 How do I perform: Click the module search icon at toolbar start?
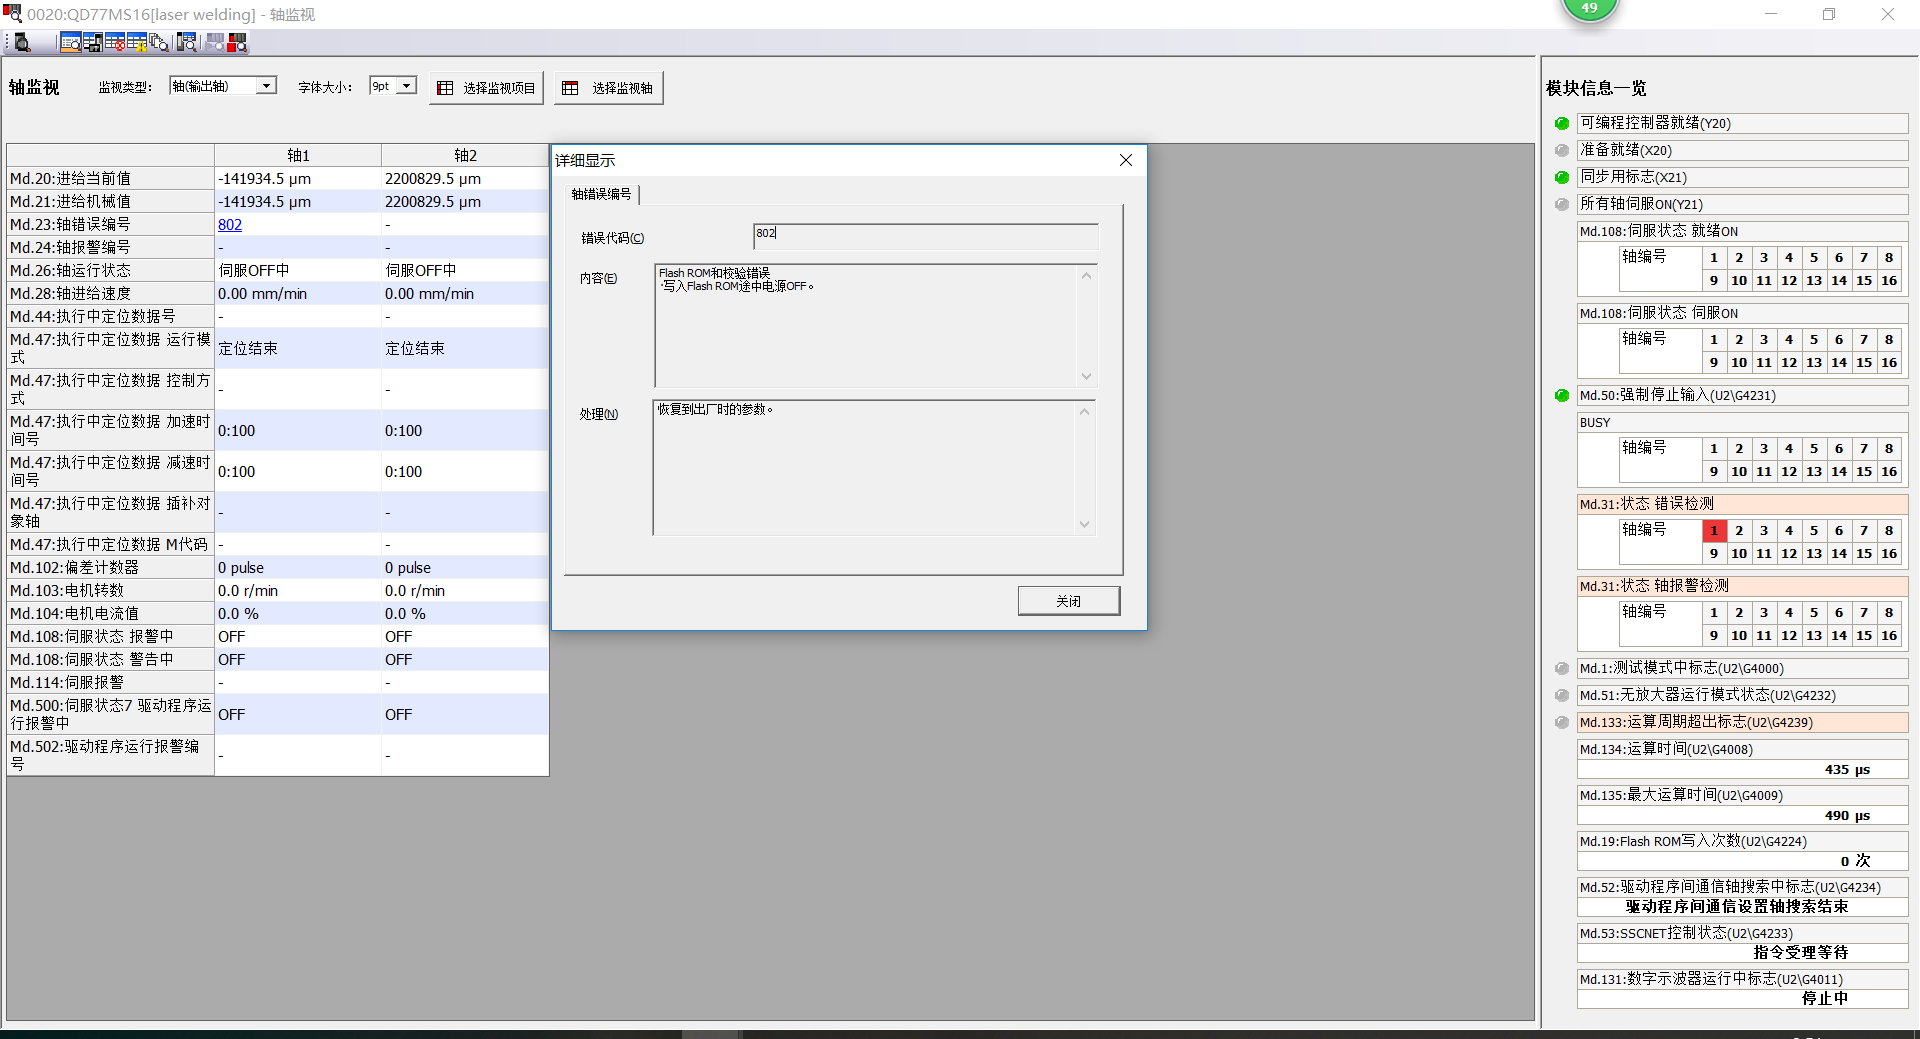pos(22,42)
